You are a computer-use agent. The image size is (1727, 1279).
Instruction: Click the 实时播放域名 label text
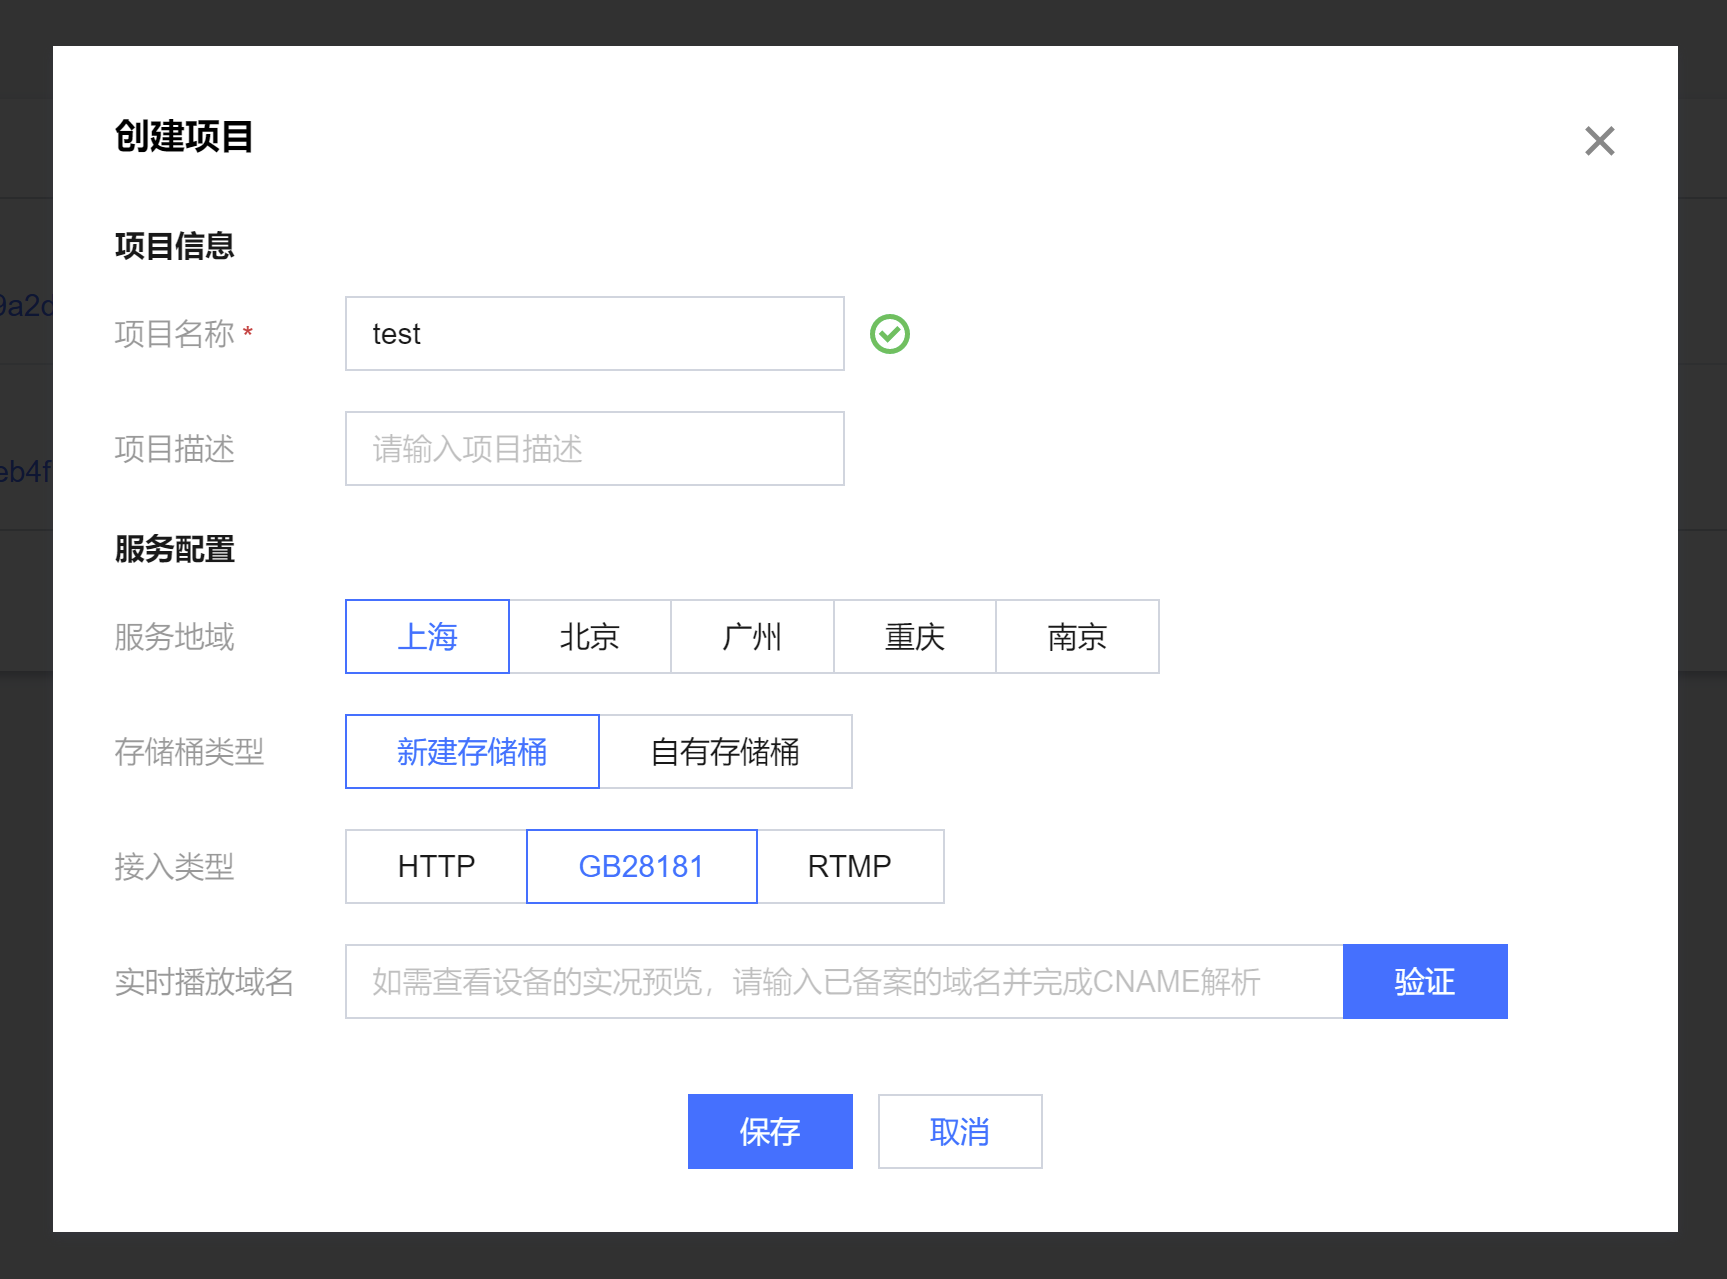pos(204,982)
